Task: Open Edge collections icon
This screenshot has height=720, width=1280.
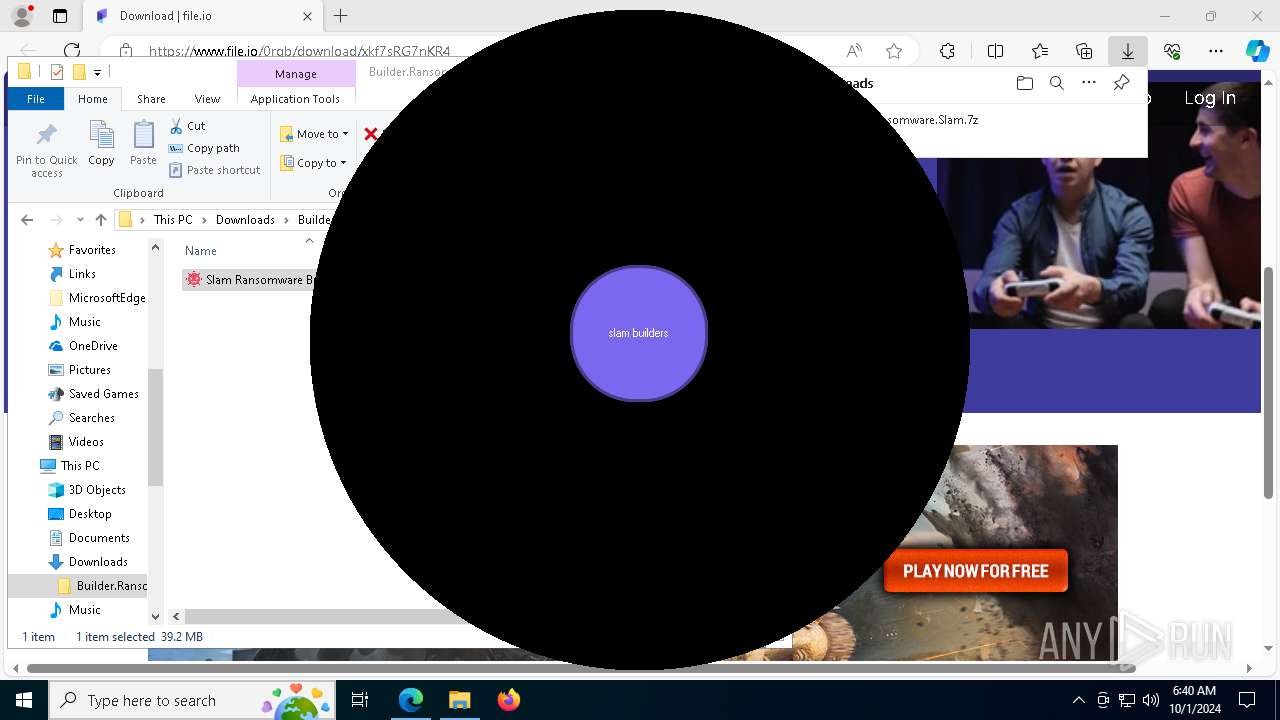Action: (x=1084, y=51)
